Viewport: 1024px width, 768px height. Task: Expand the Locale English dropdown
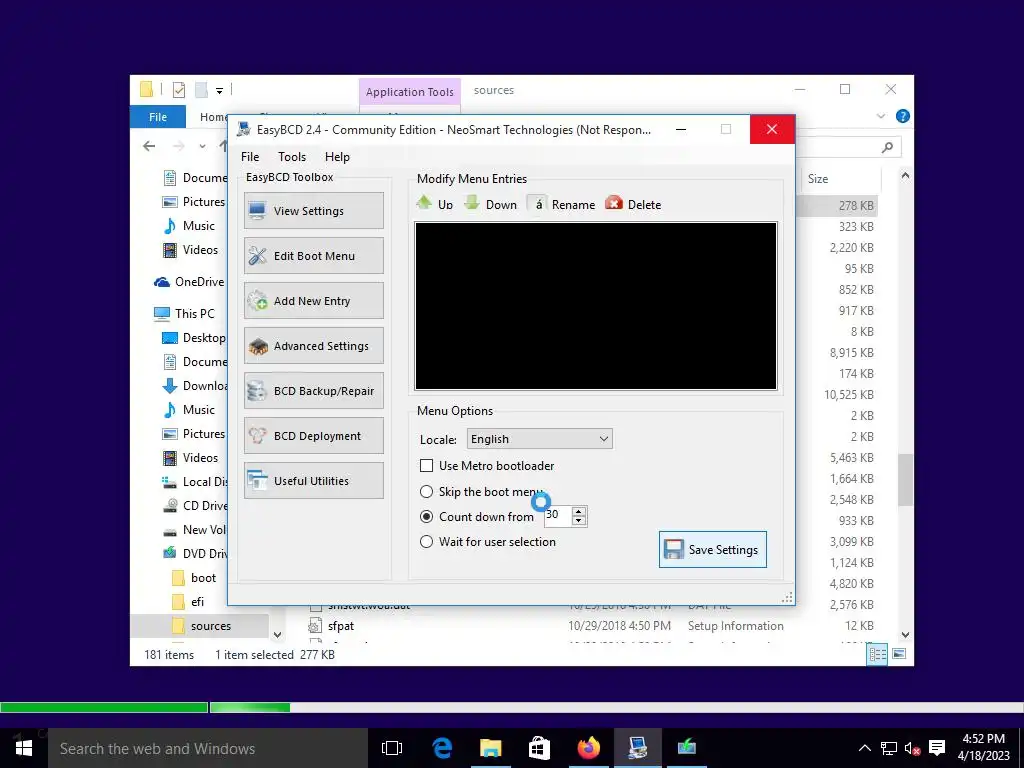(539, 439)
